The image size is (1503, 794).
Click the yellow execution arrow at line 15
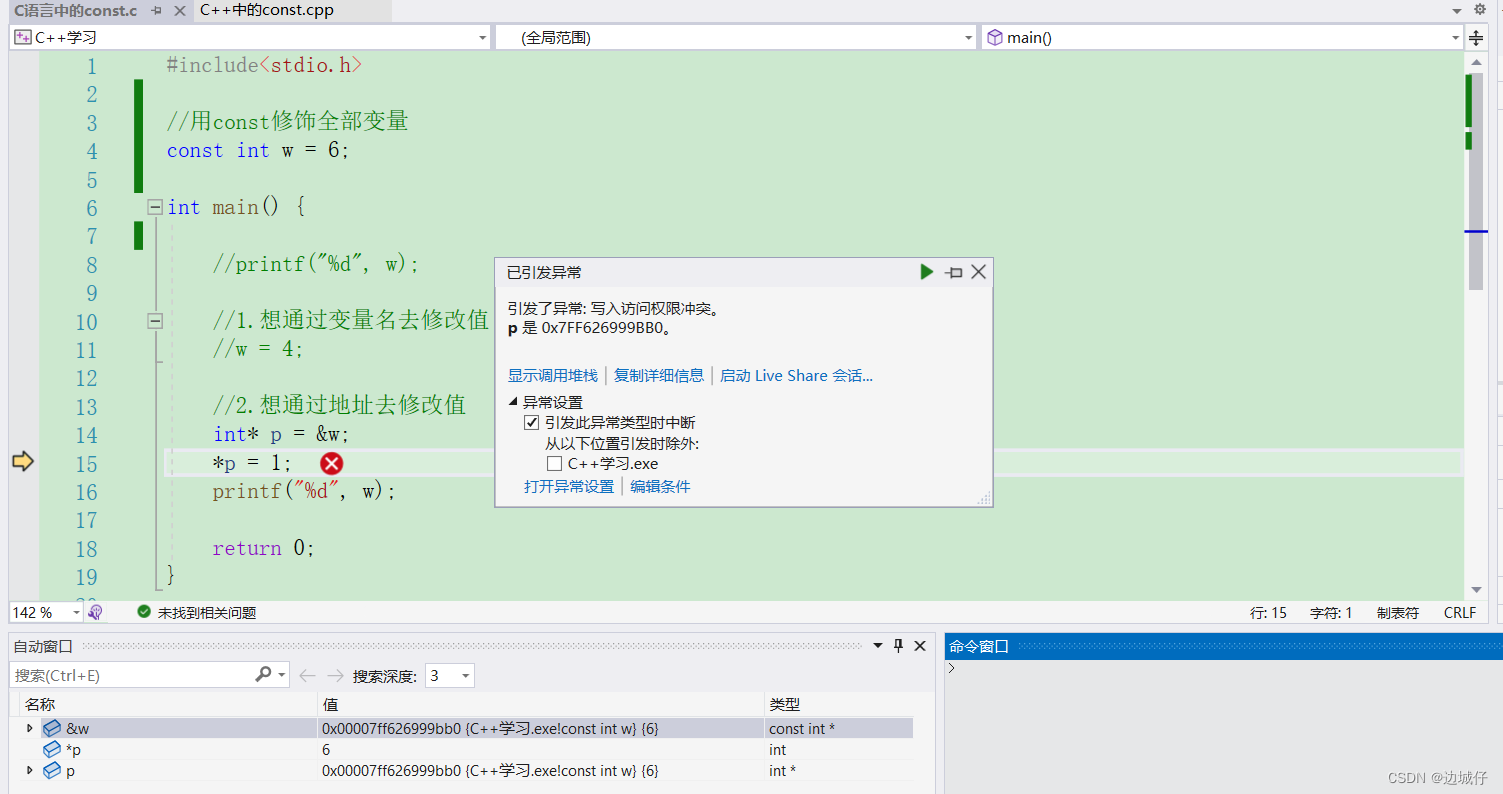pos(22,462)
